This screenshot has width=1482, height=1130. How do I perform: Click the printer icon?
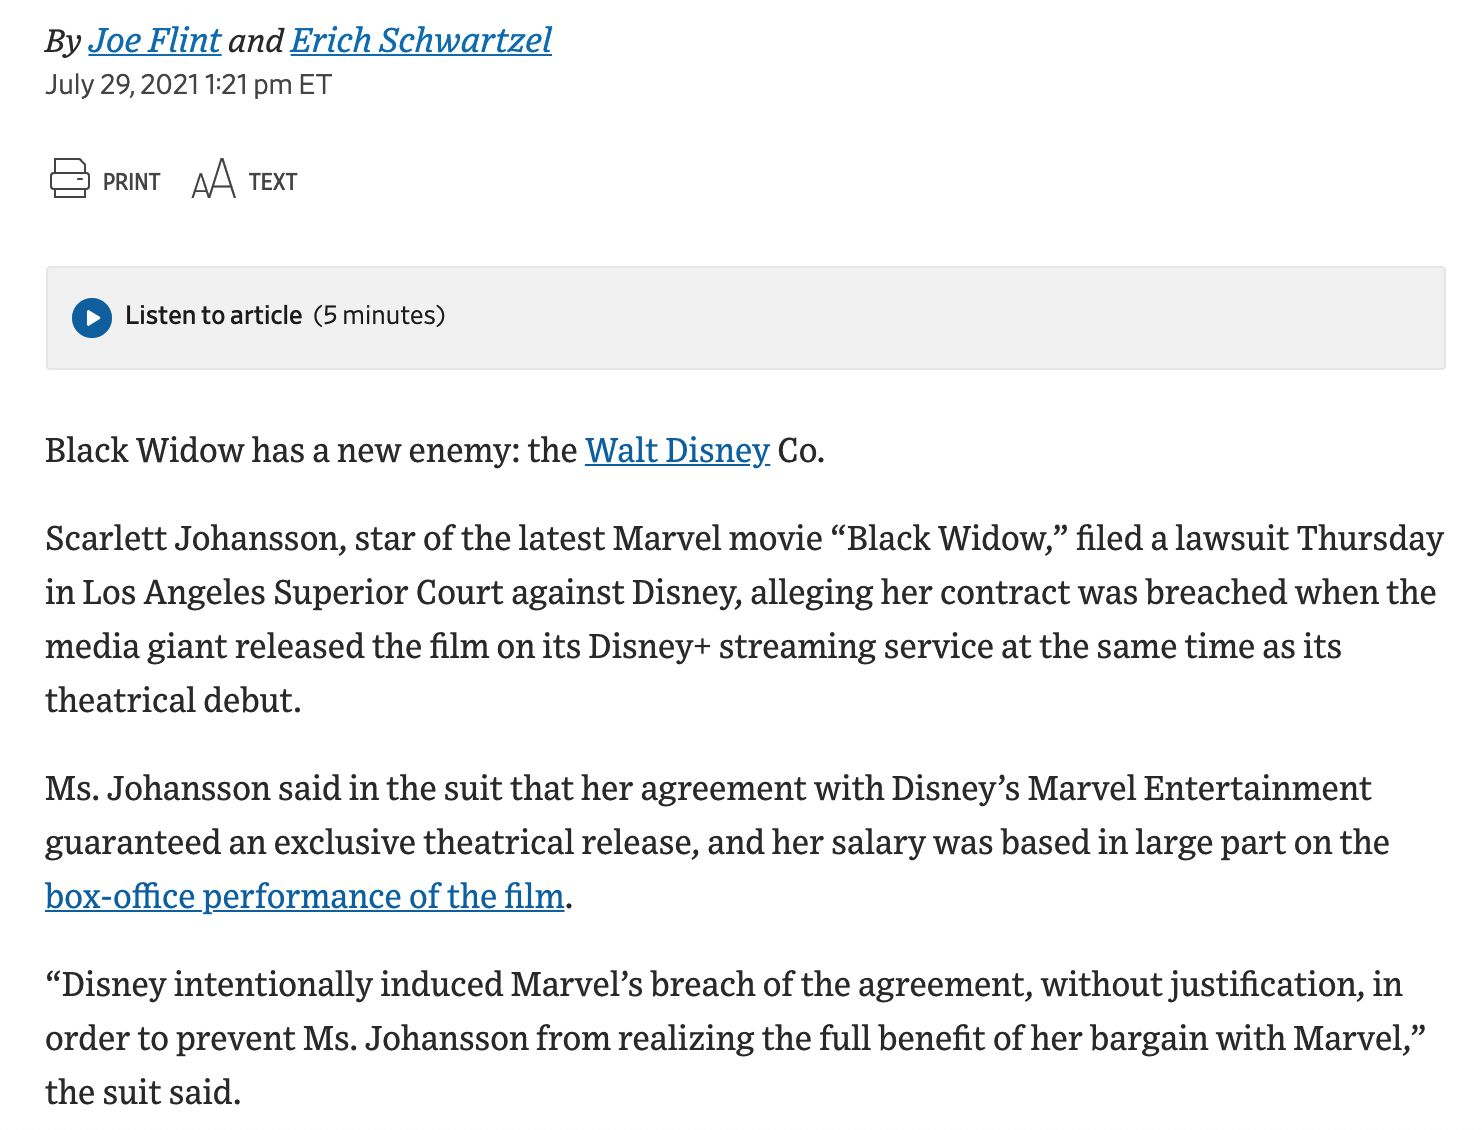[69, 179]
